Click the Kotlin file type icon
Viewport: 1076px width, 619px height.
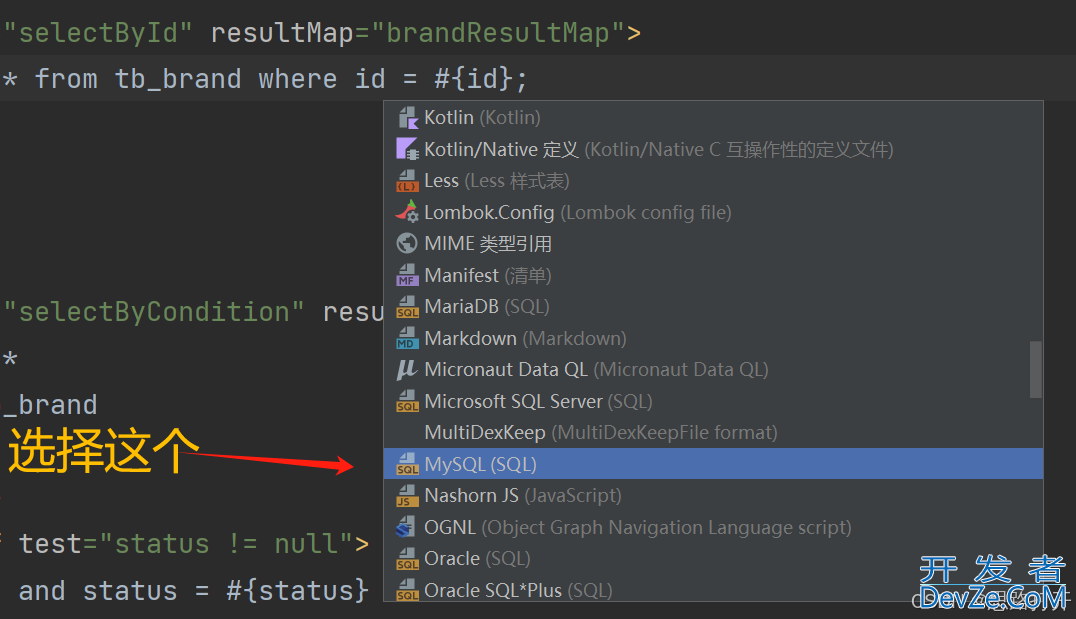[x=408, y=118]
